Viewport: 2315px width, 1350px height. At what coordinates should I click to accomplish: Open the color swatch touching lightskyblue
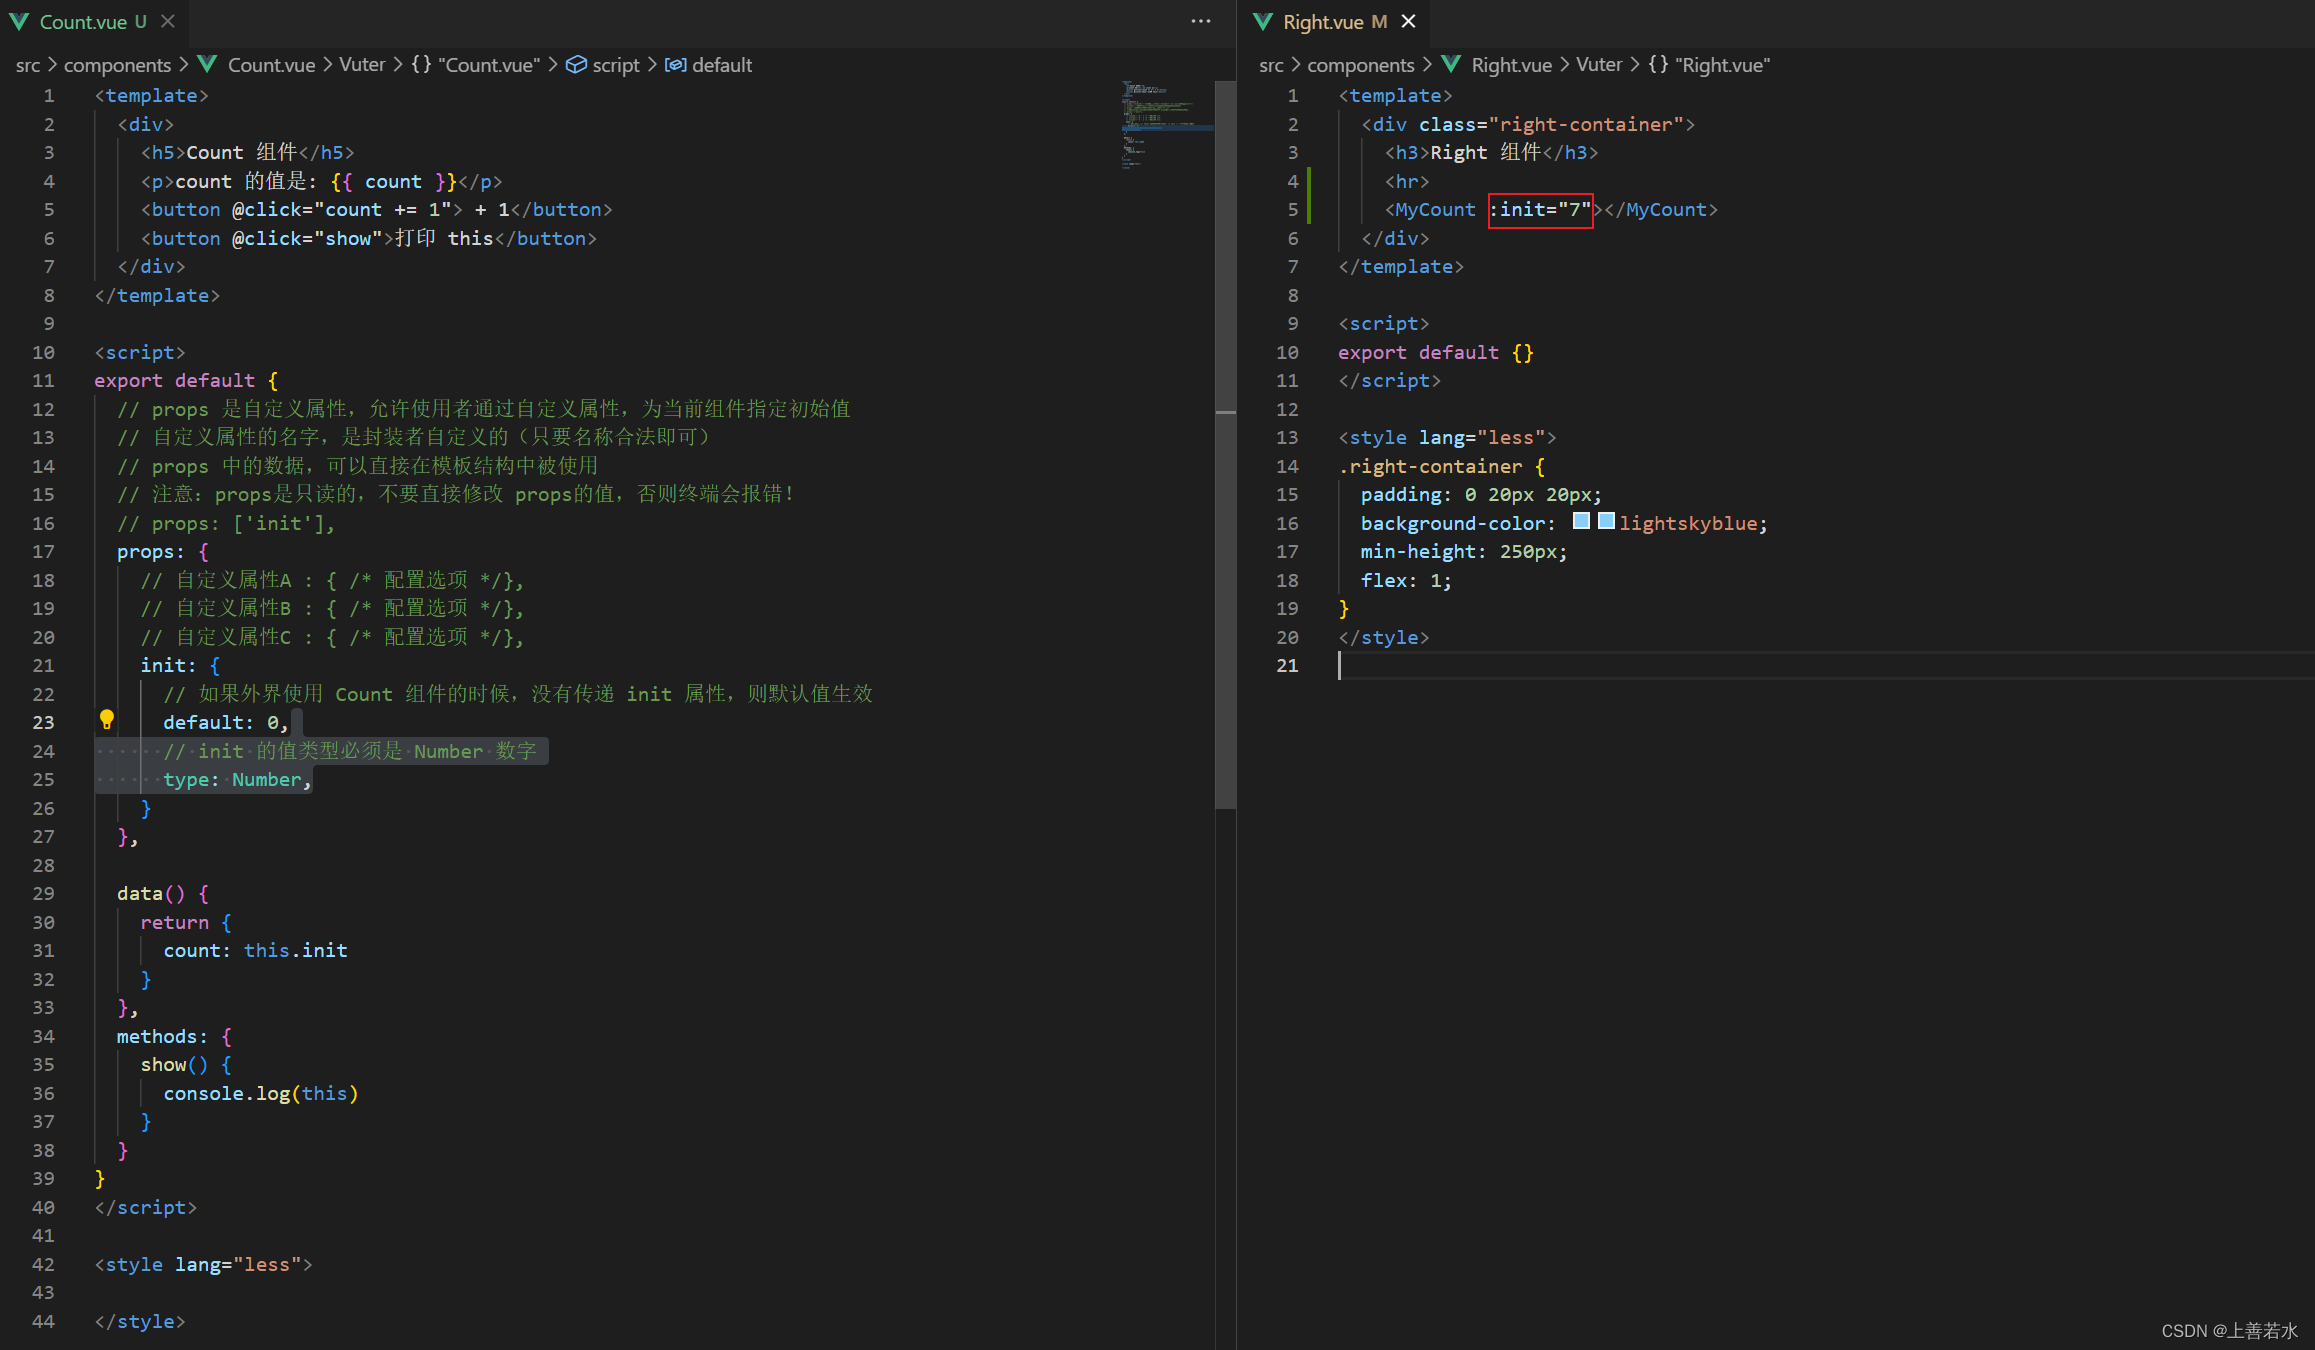coord(1606,521)
